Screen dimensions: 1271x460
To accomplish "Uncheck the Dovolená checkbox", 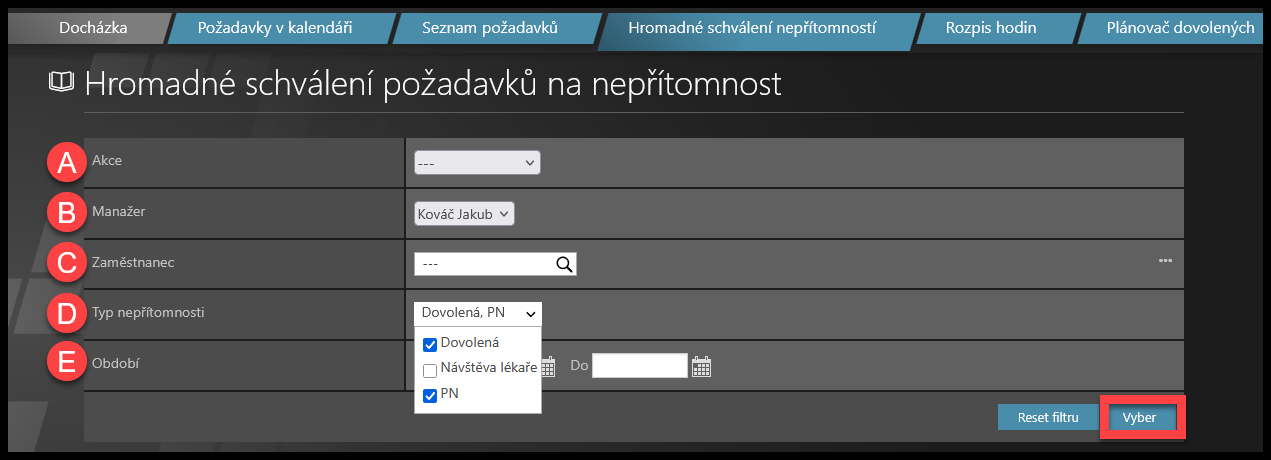I will [x=430, y=344].
